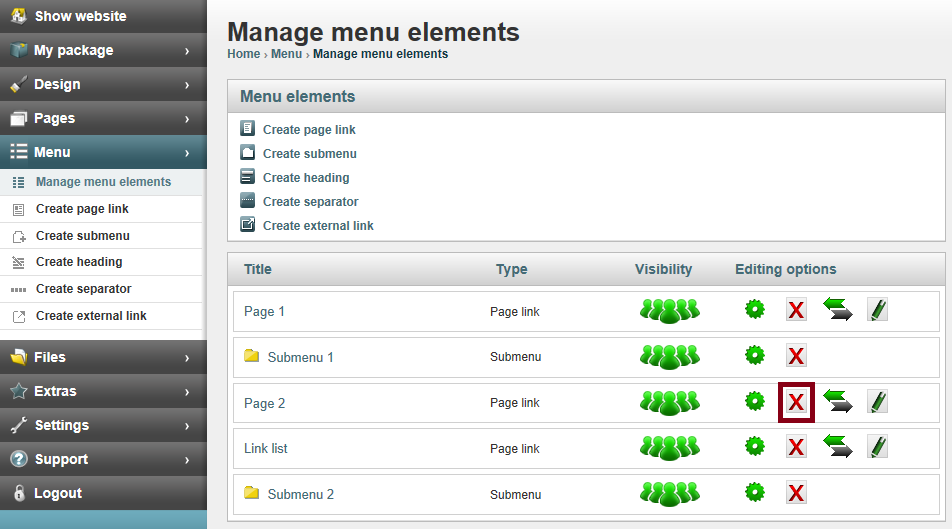Expand the Pages sidebar section
The width and height of the screenshot is (952, 529).
[103, 118]
